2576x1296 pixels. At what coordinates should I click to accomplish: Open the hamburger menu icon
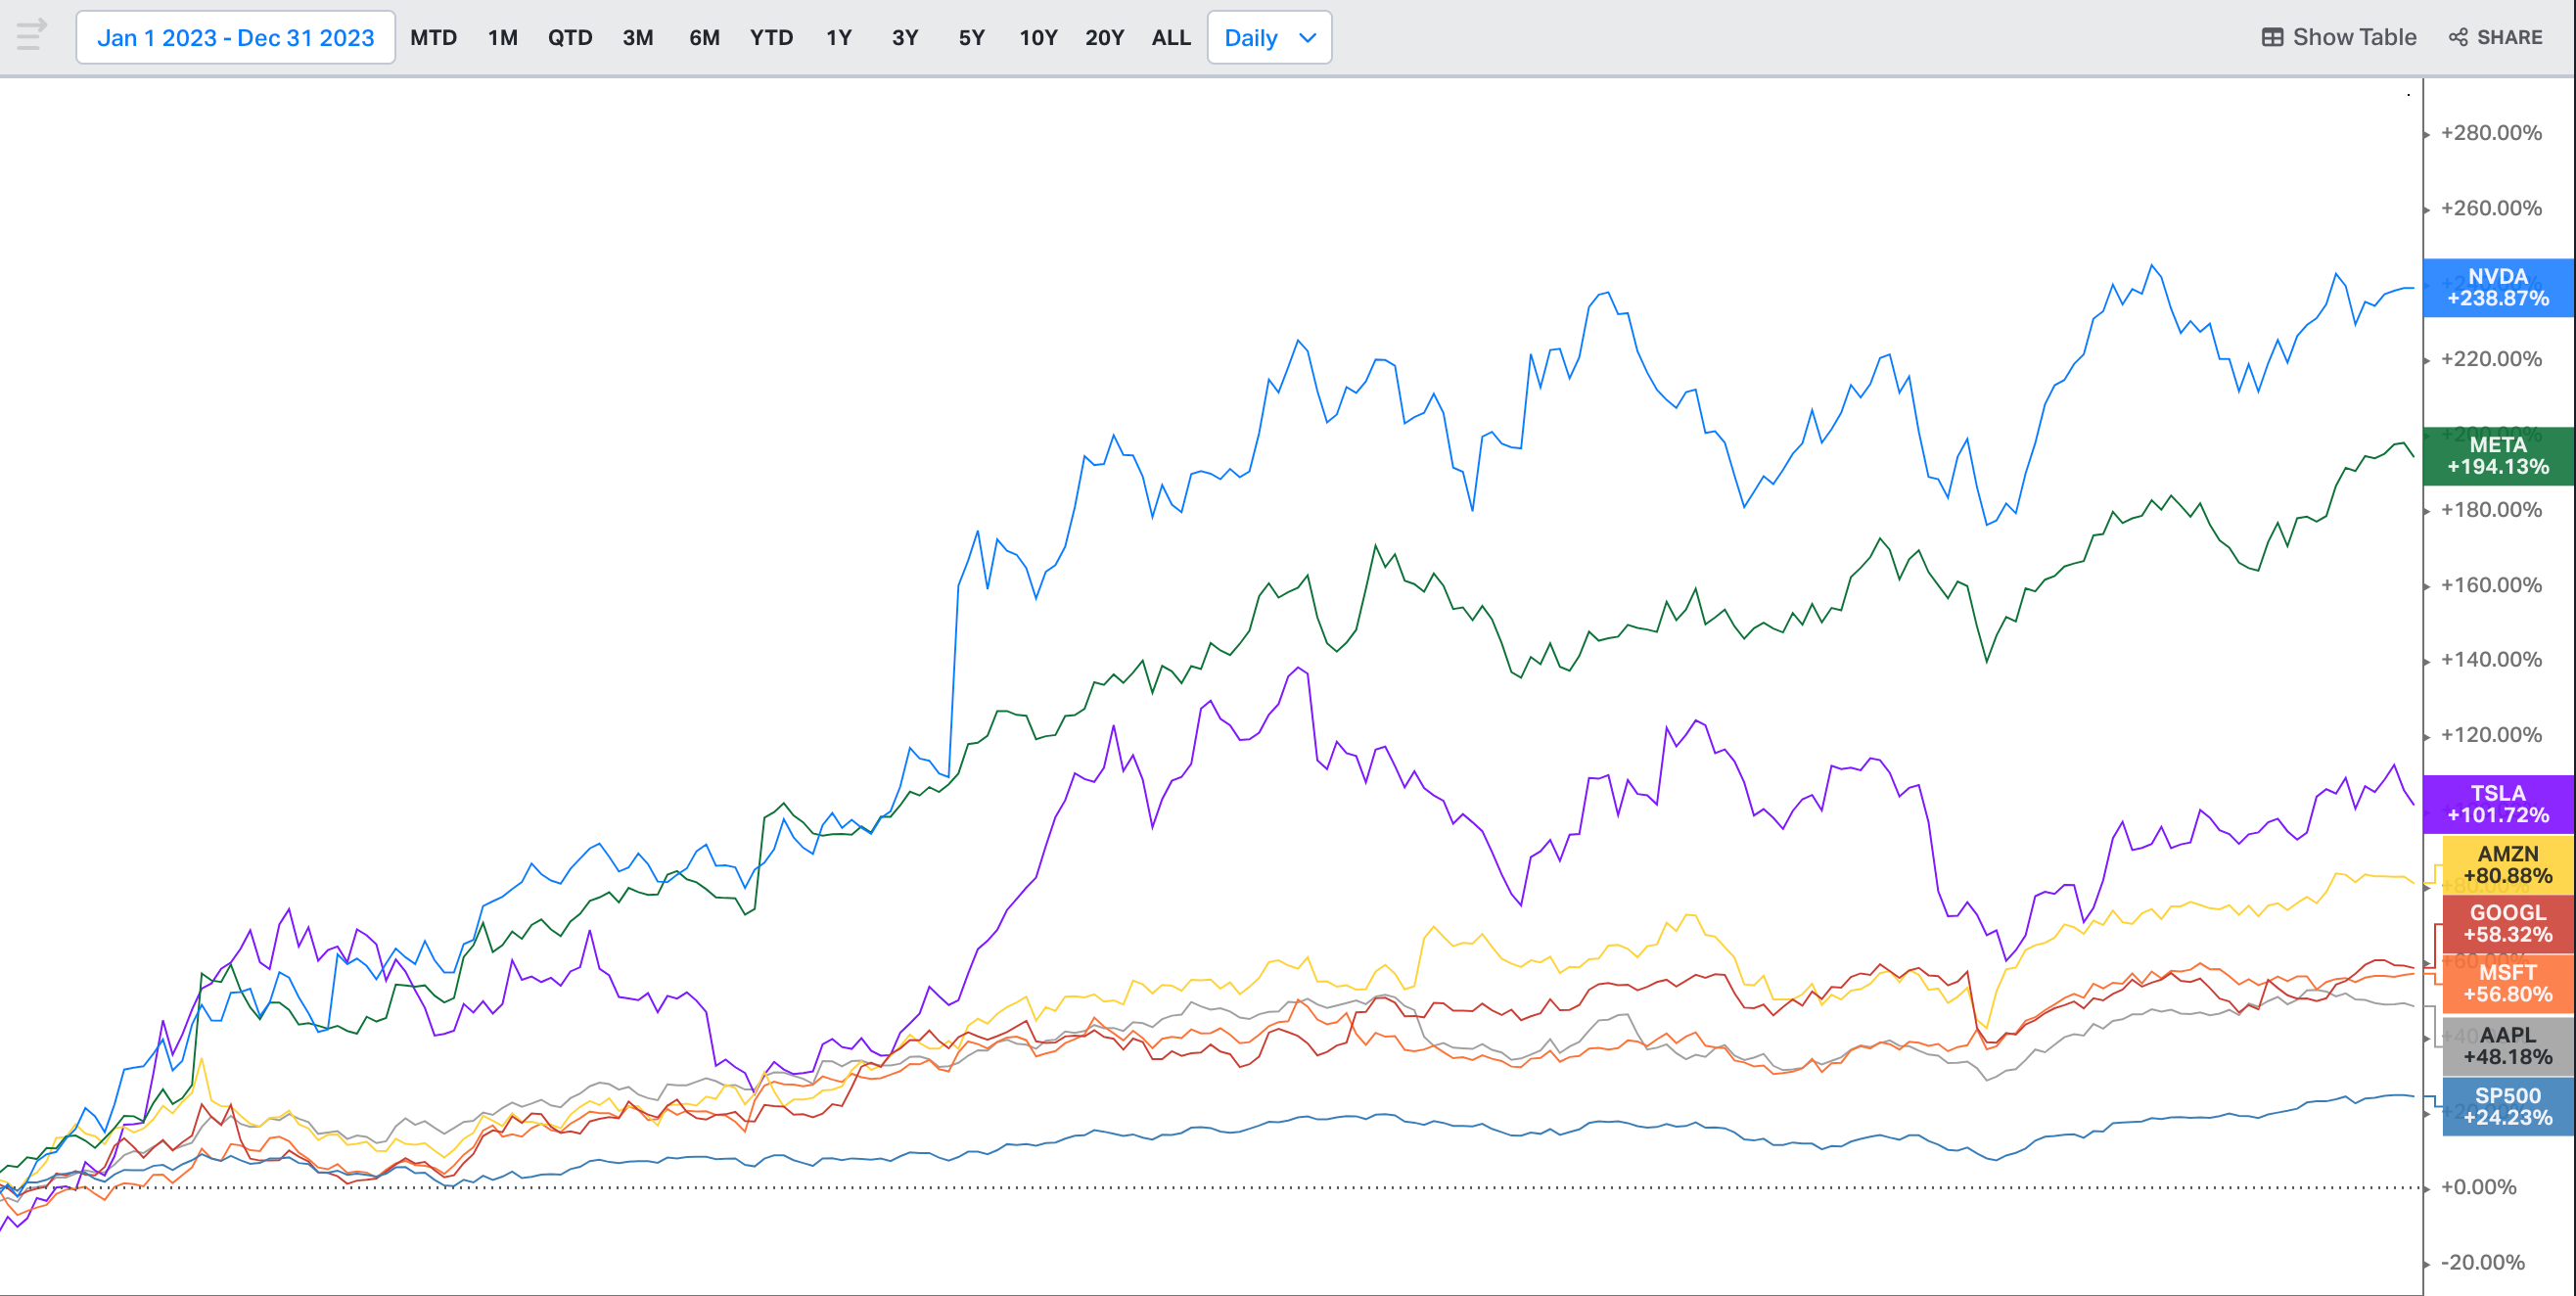pos(32,36)
